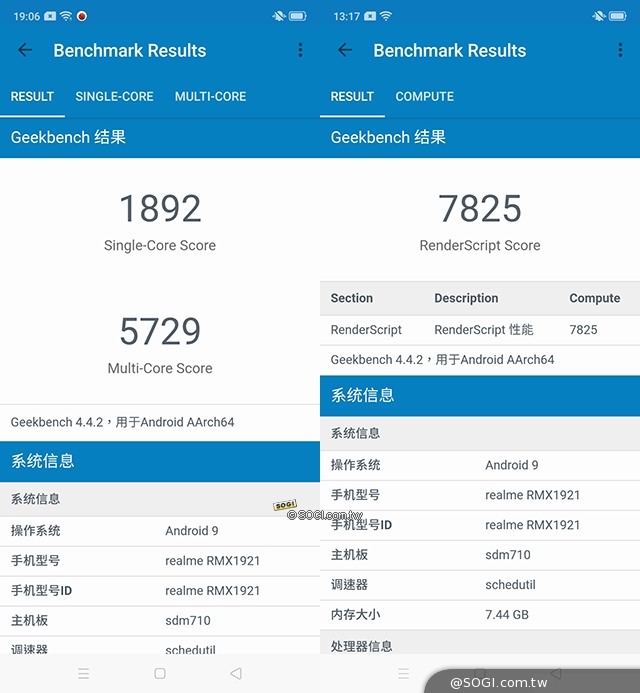Screen dimensions: 640x693
Task: Switch to COMPUTE tab
Action: pyautogui.click(x=425, y=96)
